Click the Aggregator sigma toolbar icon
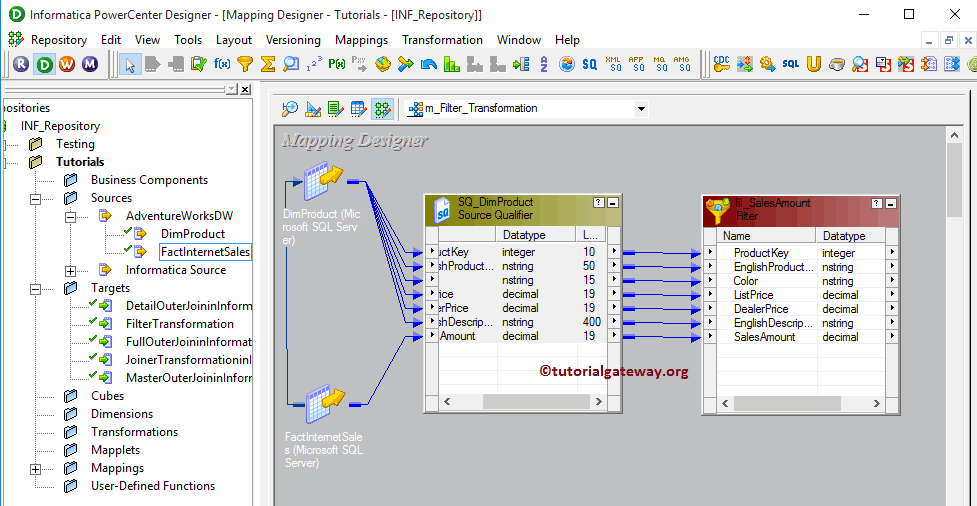The height and width of the screenshot is (506, 977). point(268,64)
